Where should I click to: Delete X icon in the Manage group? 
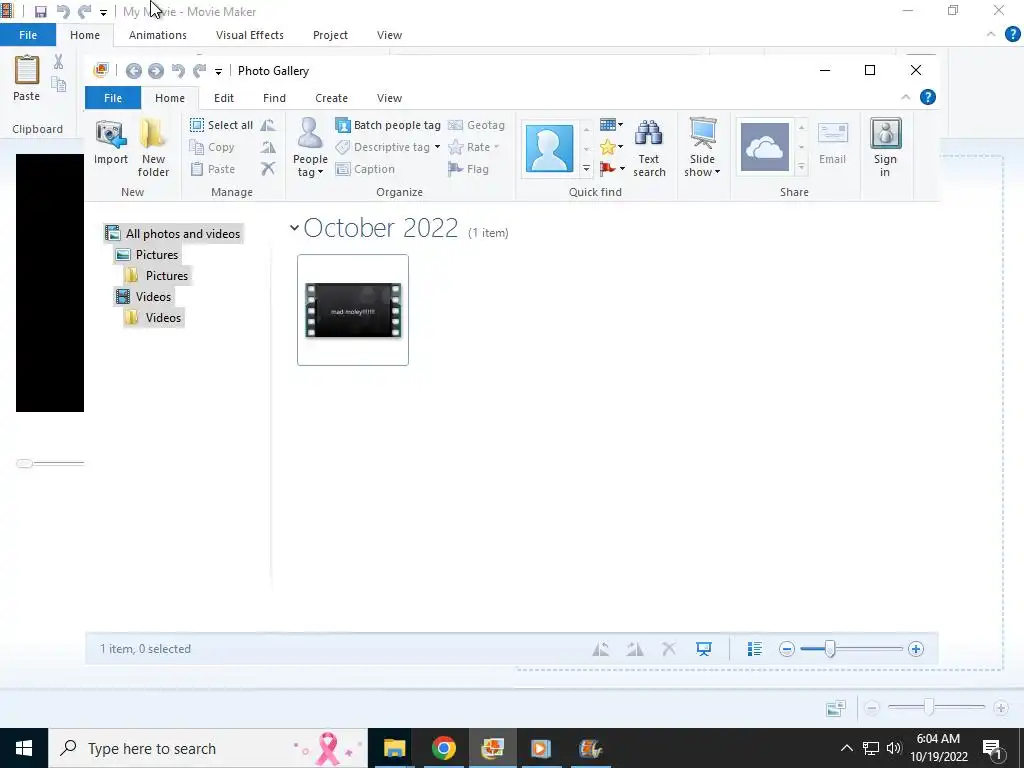point(268,169)
